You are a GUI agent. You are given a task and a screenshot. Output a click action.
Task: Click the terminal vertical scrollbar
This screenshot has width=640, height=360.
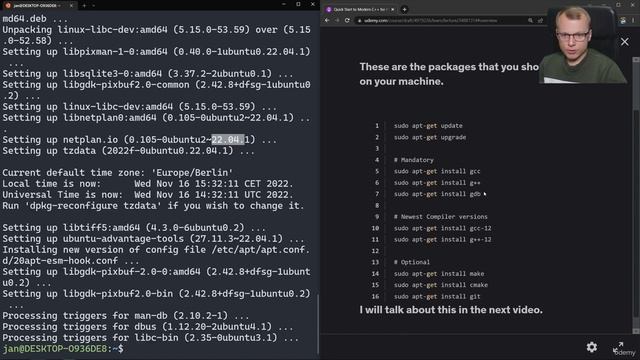(318, 324)
